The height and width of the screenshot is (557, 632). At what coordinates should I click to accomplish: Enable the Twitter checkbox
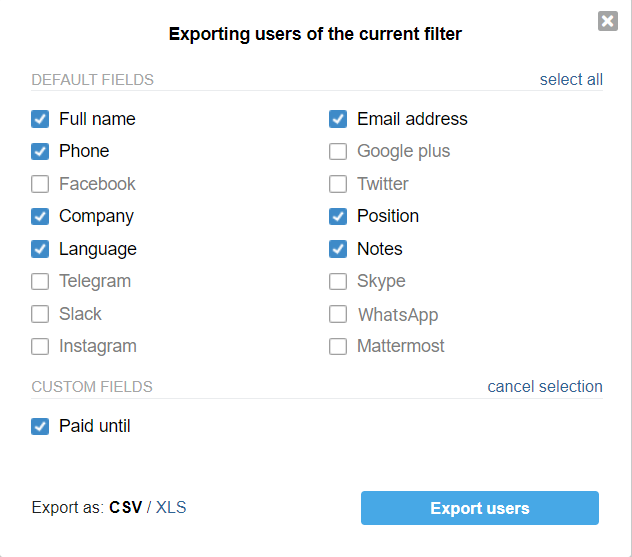tap(338, 184)
